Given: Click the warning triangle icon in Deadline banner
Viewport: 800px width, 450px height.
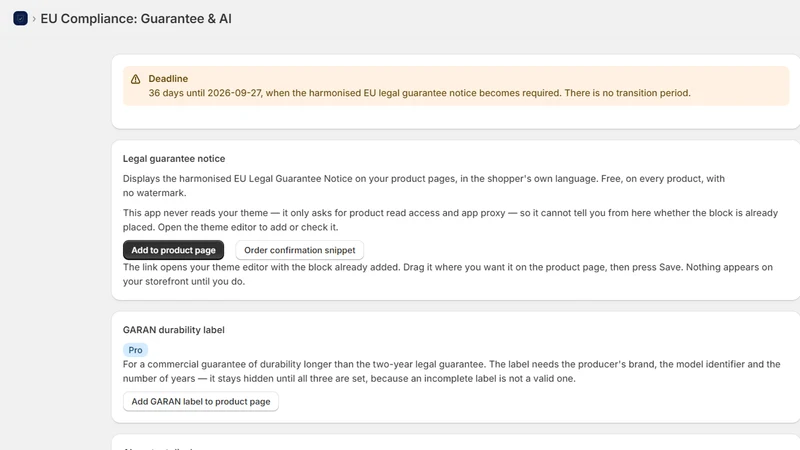Looking at the screenshot, I should tap(135, 79).
